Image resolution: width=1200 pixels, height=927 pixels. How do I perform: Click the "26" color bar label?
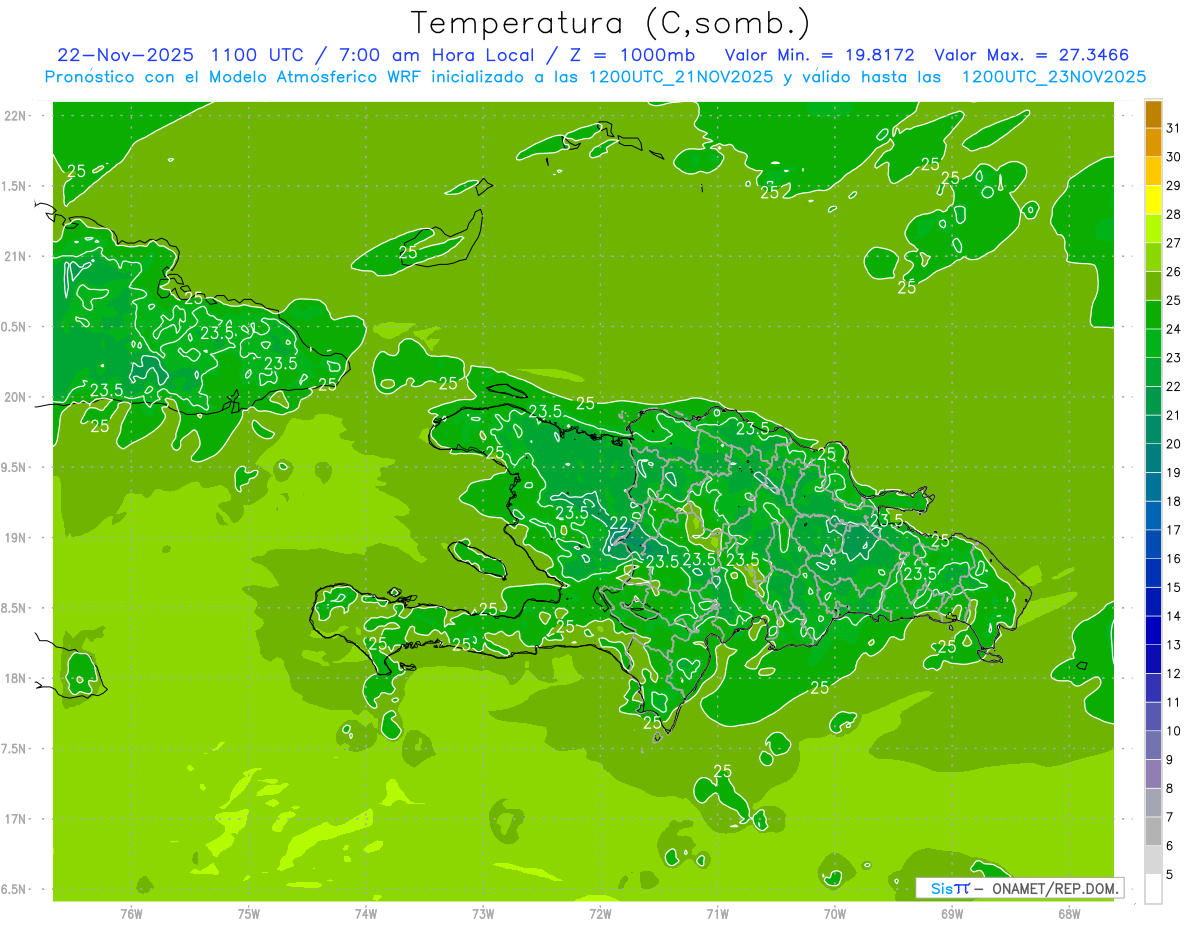click(x=1174, y=272)
